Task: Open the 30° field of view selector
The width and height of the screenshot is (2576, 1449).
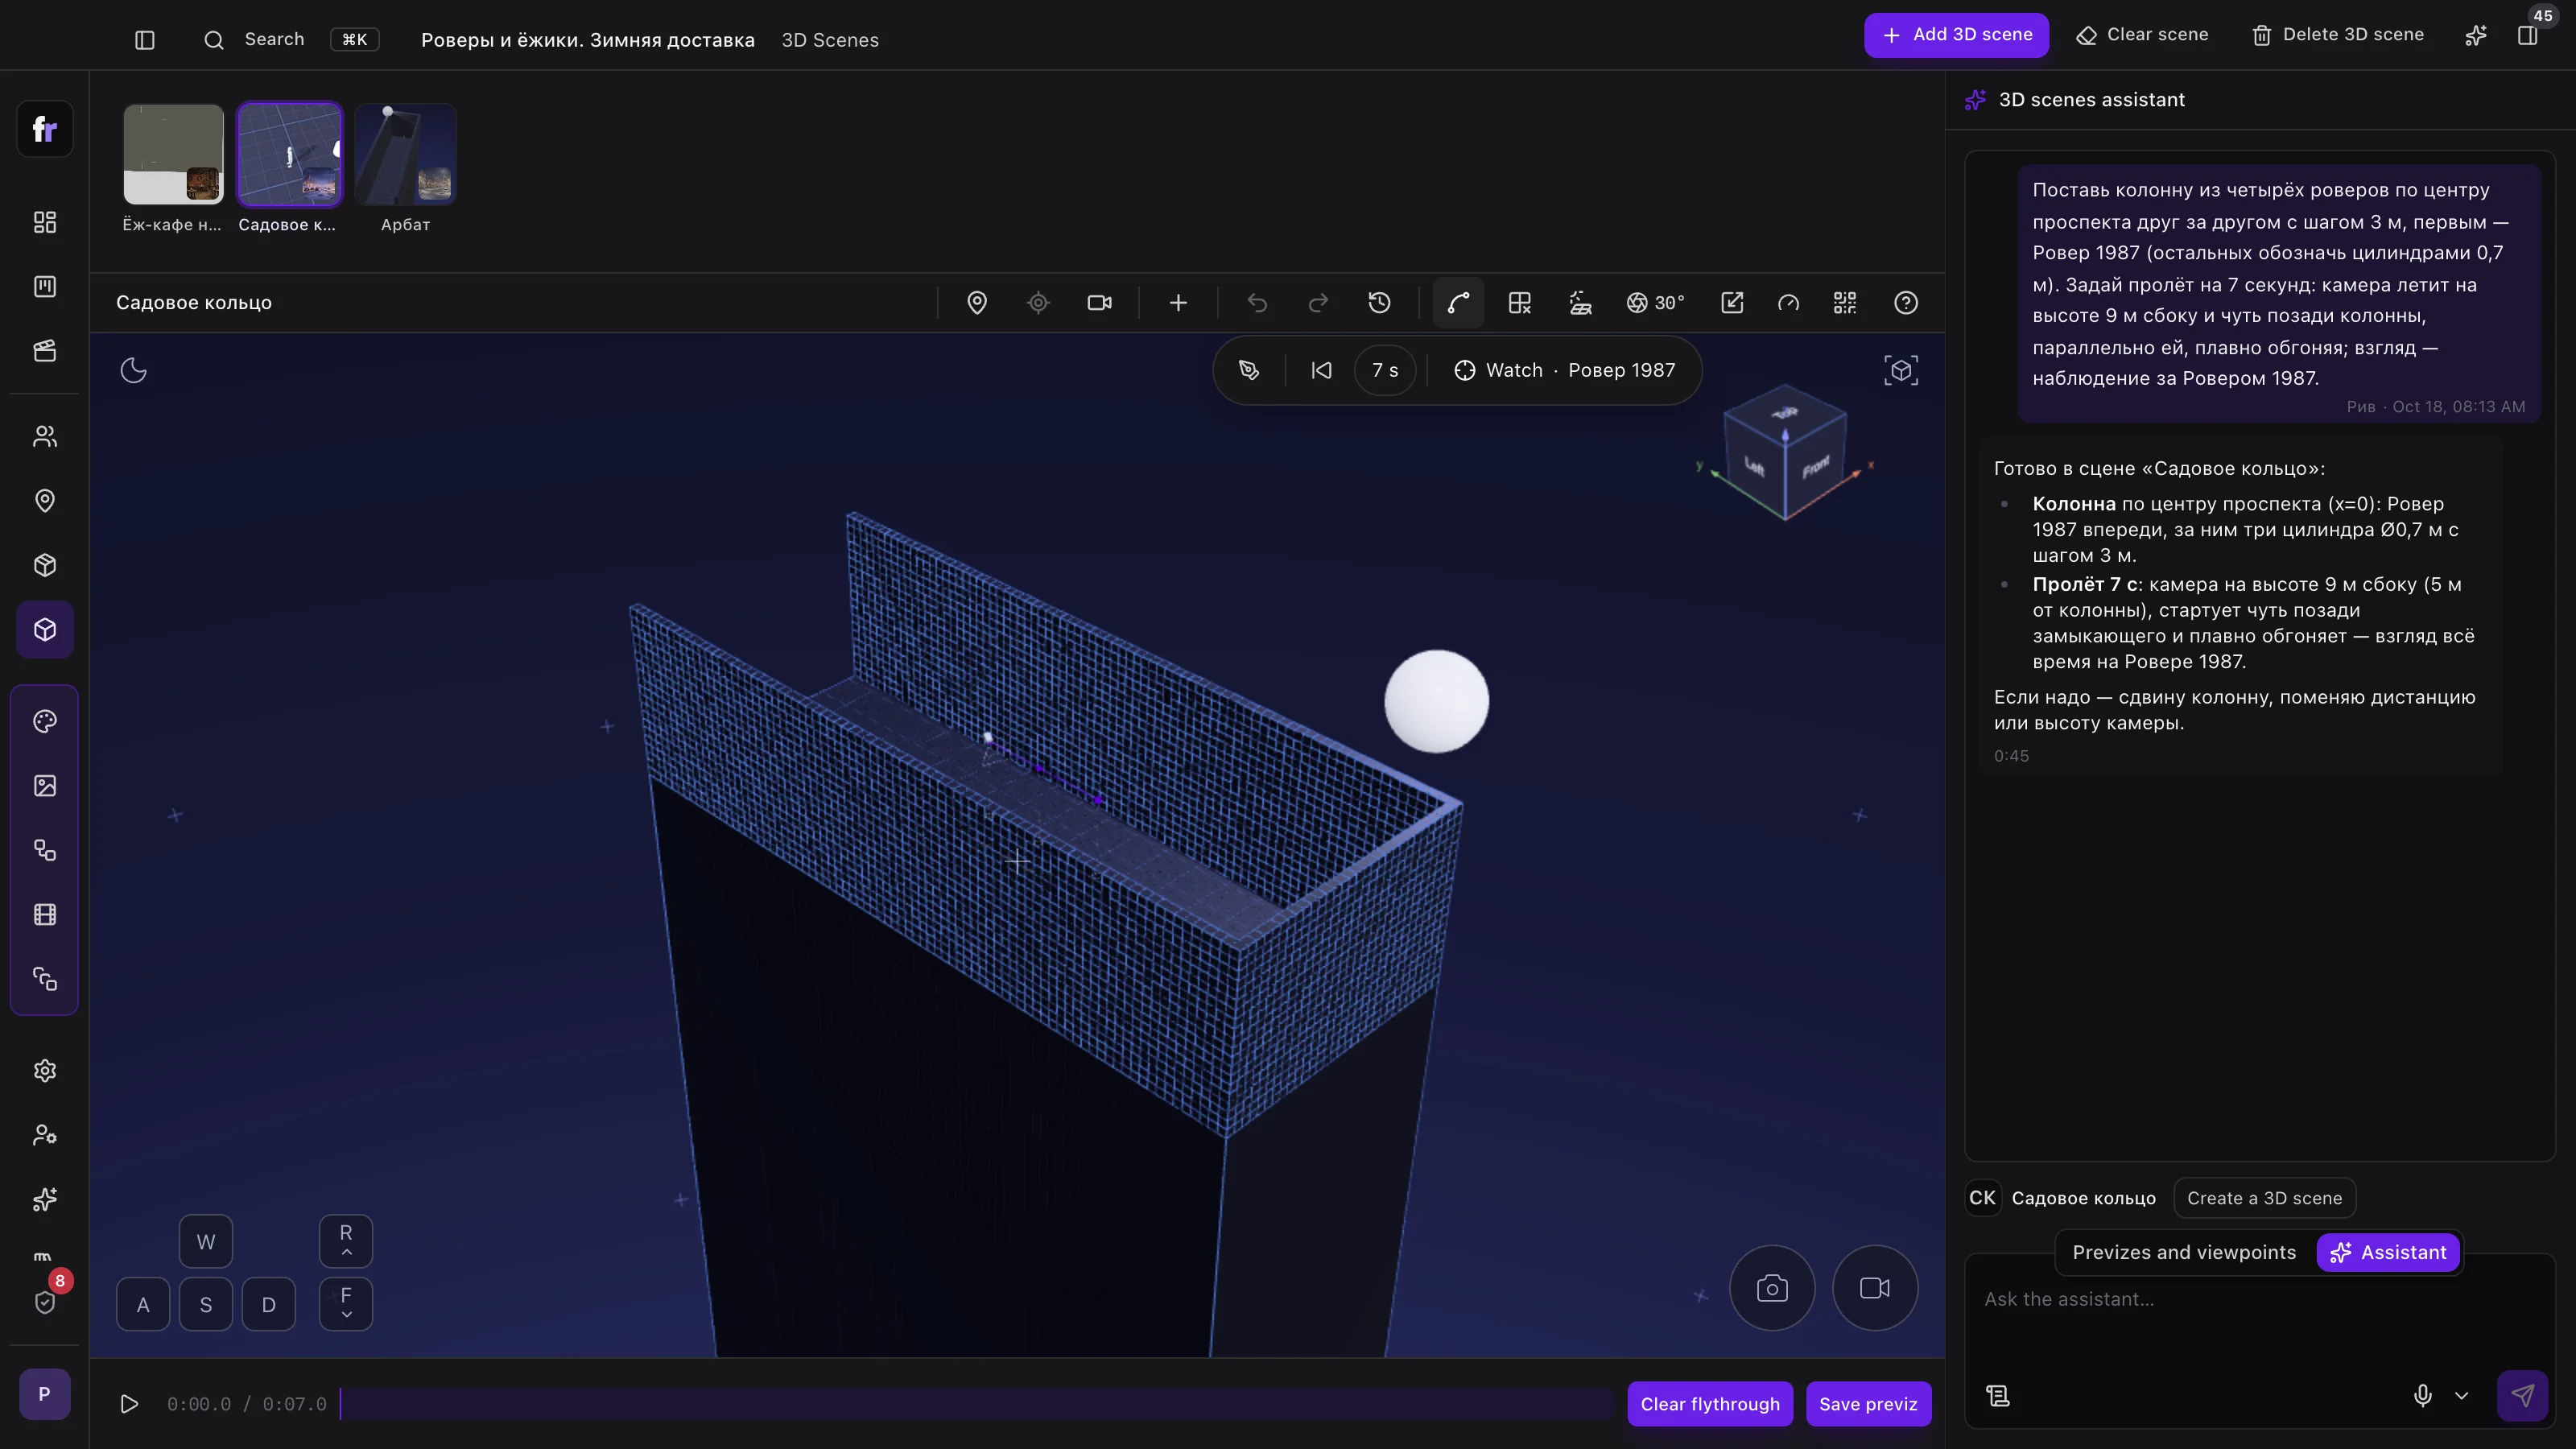Action: tap(1656, 303)
